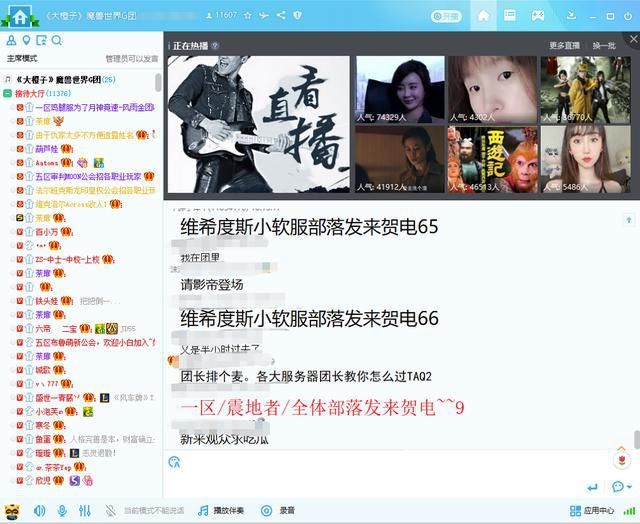Click the location pin icon
The width and height of the screenshot is (640, 524).
(x=26, y=40)
